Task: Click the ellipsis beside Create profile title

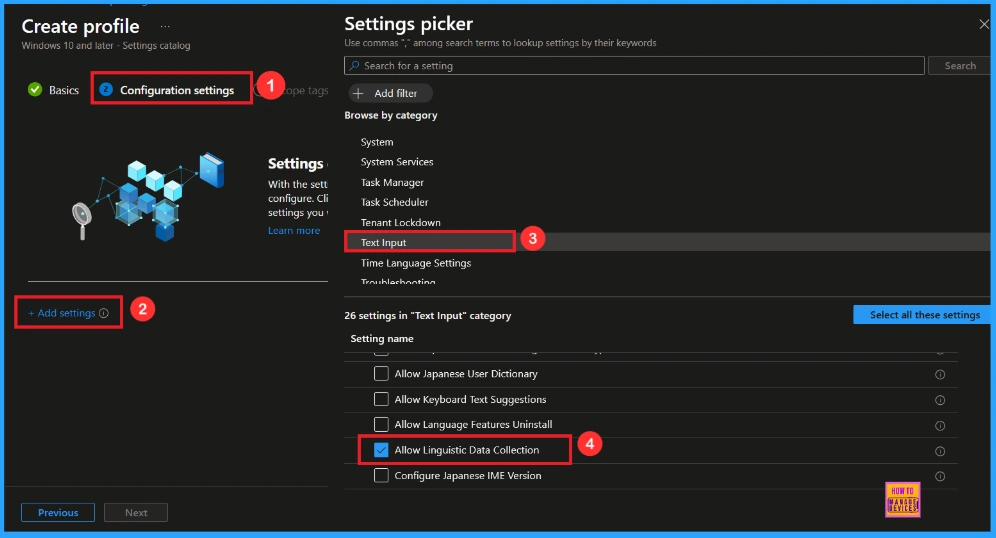Action: pyautogui.click(x=166, y=26)
